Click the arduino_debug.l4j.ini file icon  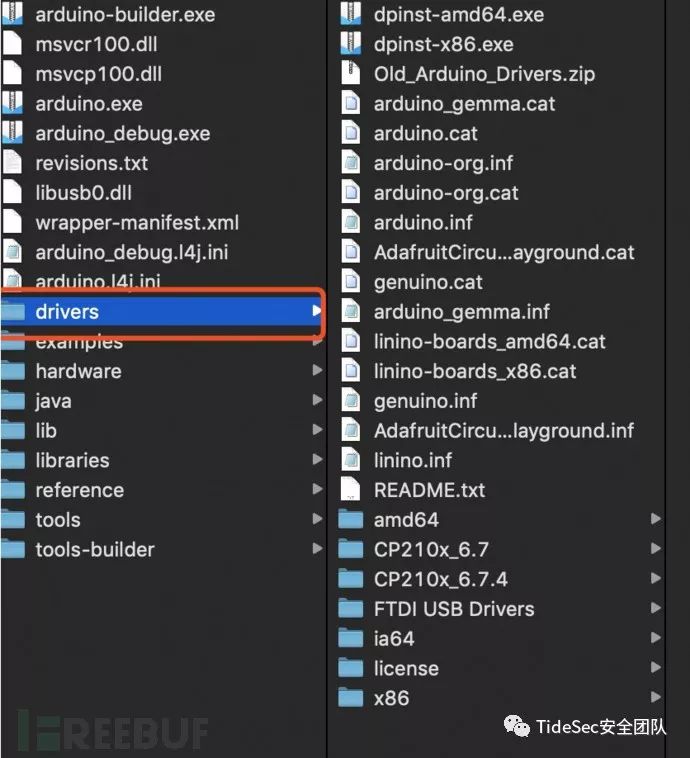coord(12,251)
